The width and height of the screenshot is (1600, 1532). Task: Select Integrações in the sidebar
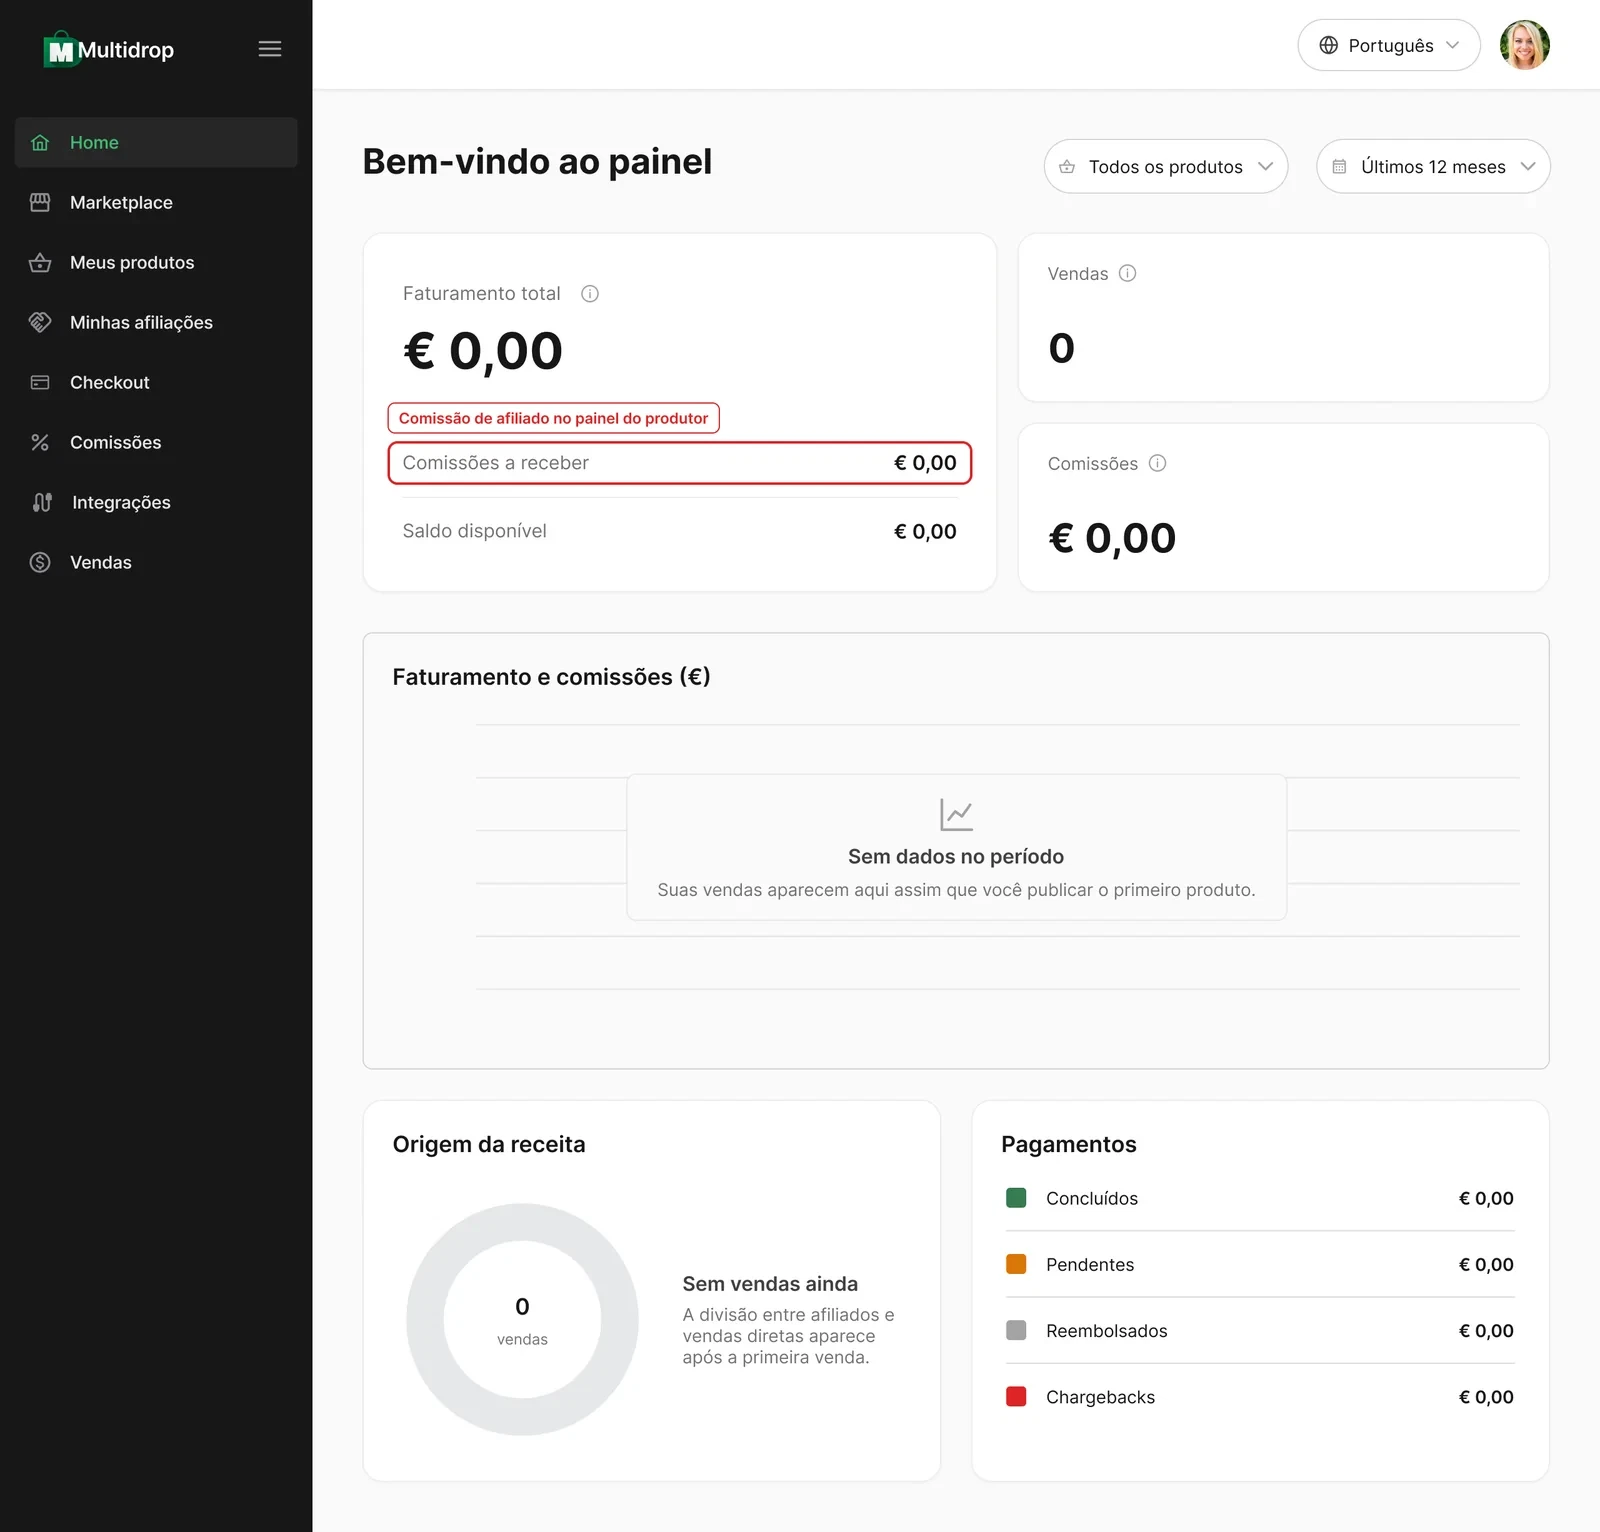click(156, 502)
